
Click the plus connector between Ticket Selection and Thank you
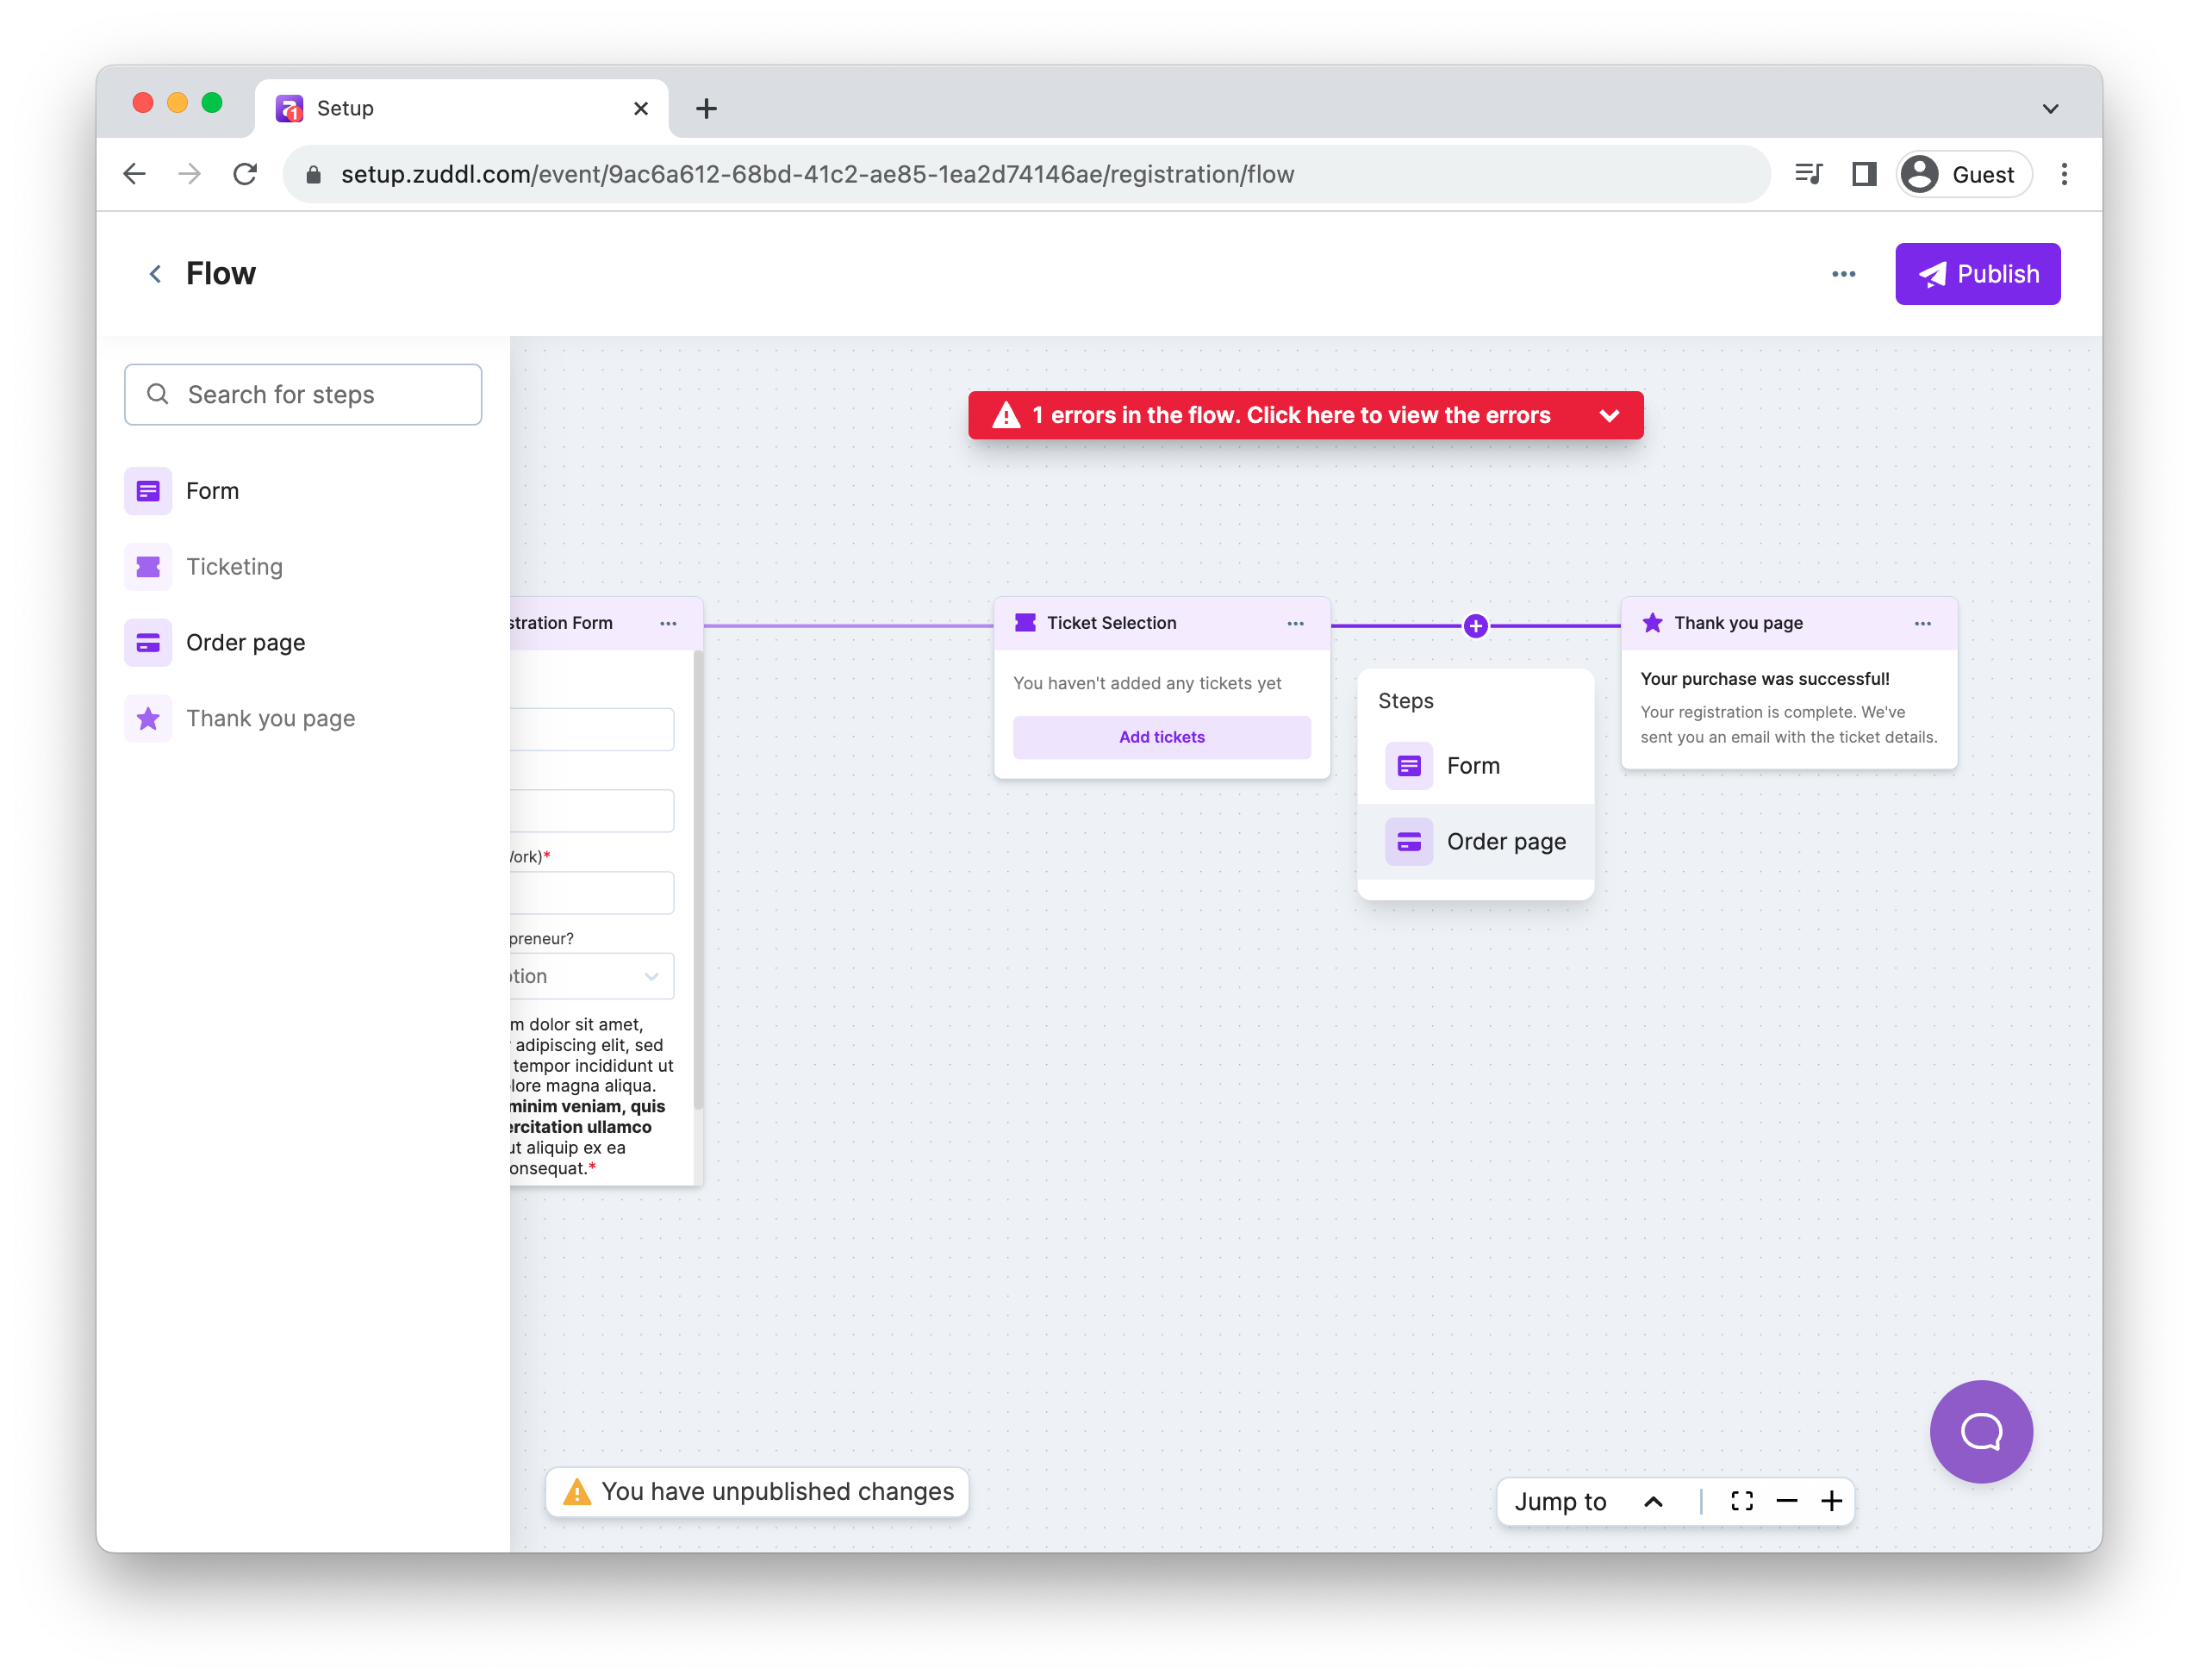1475,626
